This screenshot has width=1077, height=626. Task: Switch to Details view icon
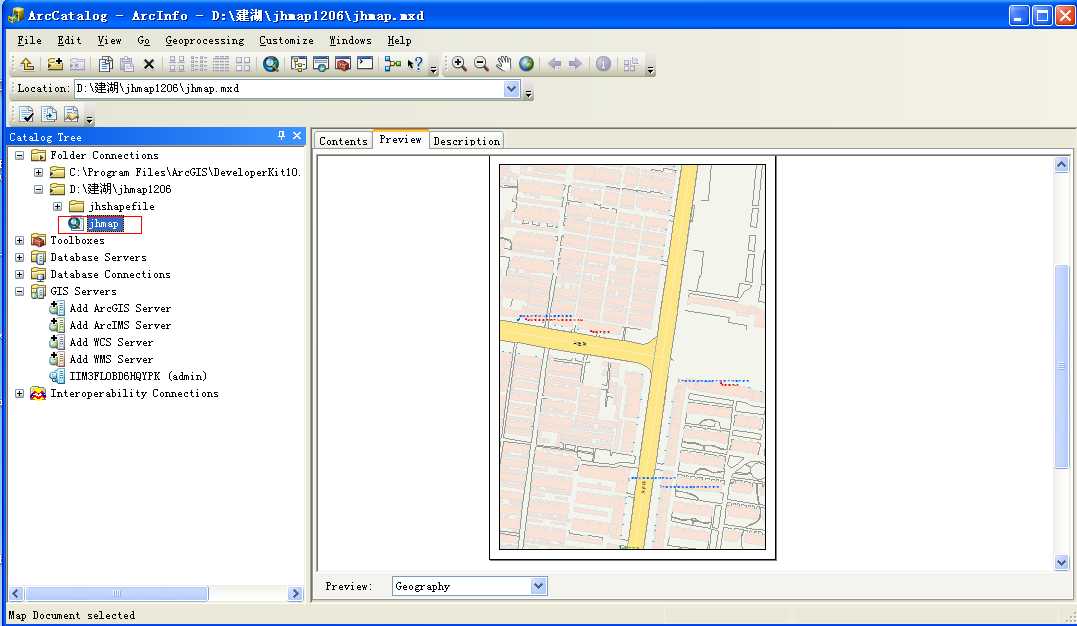(x=220, y=64)
